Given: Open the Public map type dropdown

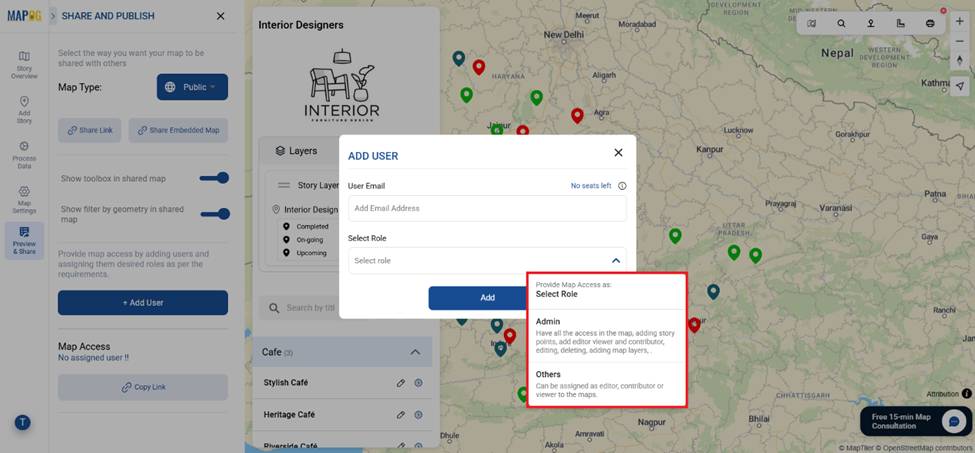Looking at the screenshot, I should (192, 87).
